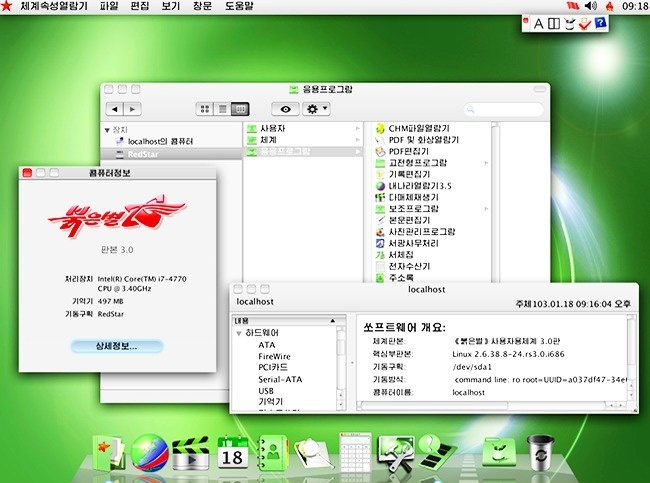Open the trash can in the dock
Screen dimensions: 650x483
coord(541,452)
